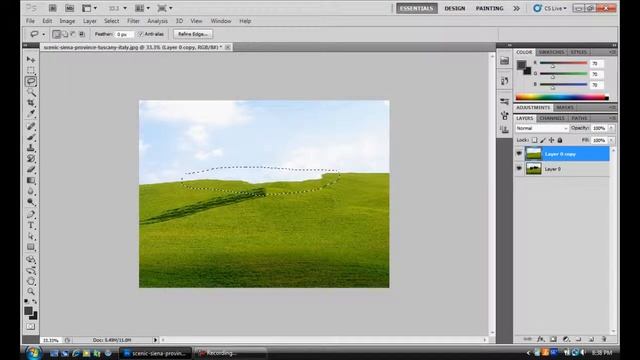Click the Feather input field

(124, 34)
